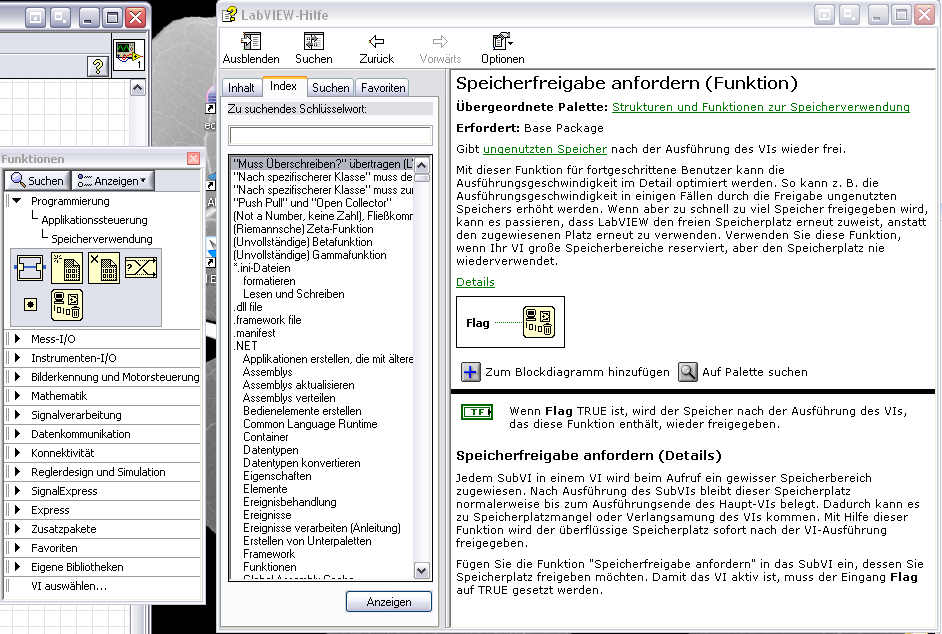Image resolution: width=942 pixels, height=634 pixels.
Task: Open the Anzeigen dropdown in Funktionen palette
Action: (112, 180)
